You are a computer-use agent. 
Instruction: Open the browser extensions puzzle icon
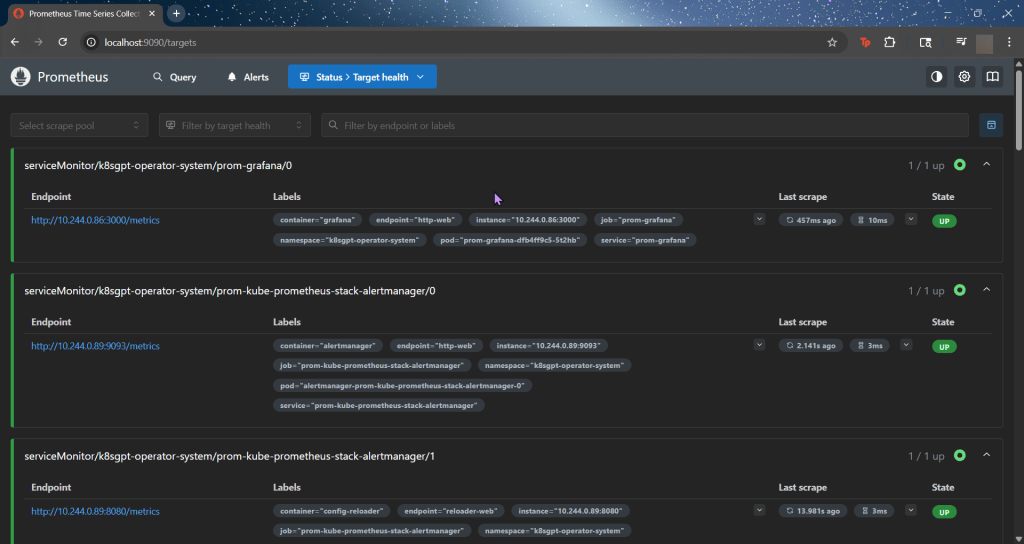[x=889, y=42]
